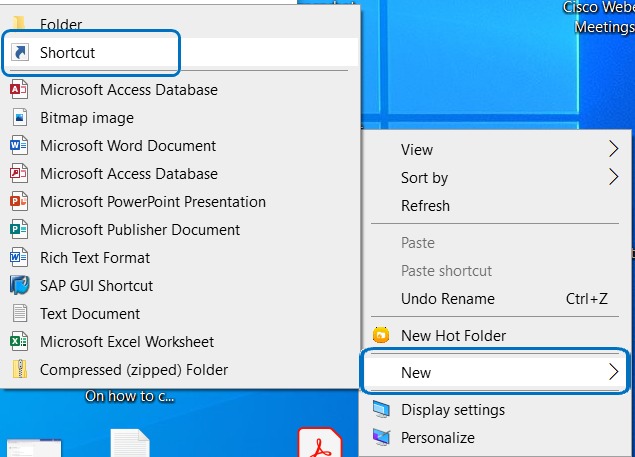Click the Compressed (zipped) Folder icon
Viewport: 635px width, 457px height.
coord(19,370)
